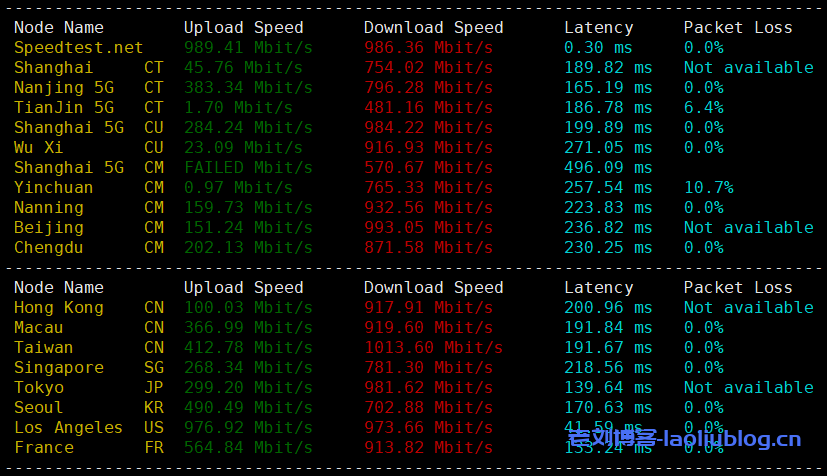
Task: Select the France node name
Action: click(x=44, y=448)
